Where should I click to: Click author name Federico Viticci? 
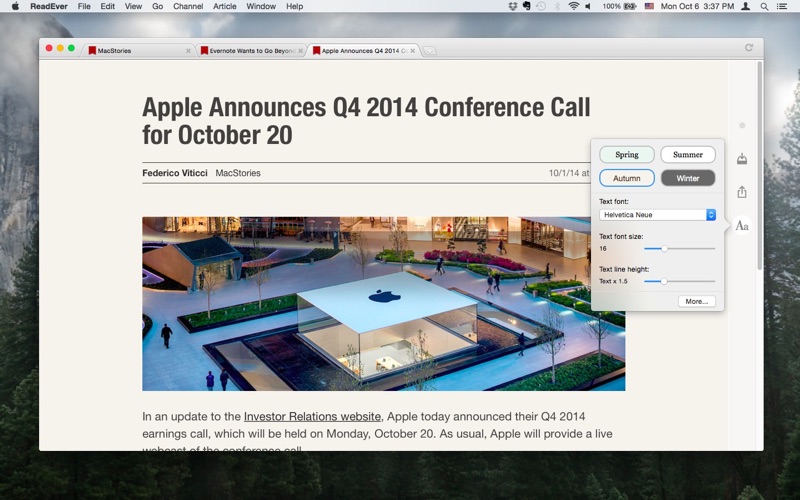click(x=174, y=173)
